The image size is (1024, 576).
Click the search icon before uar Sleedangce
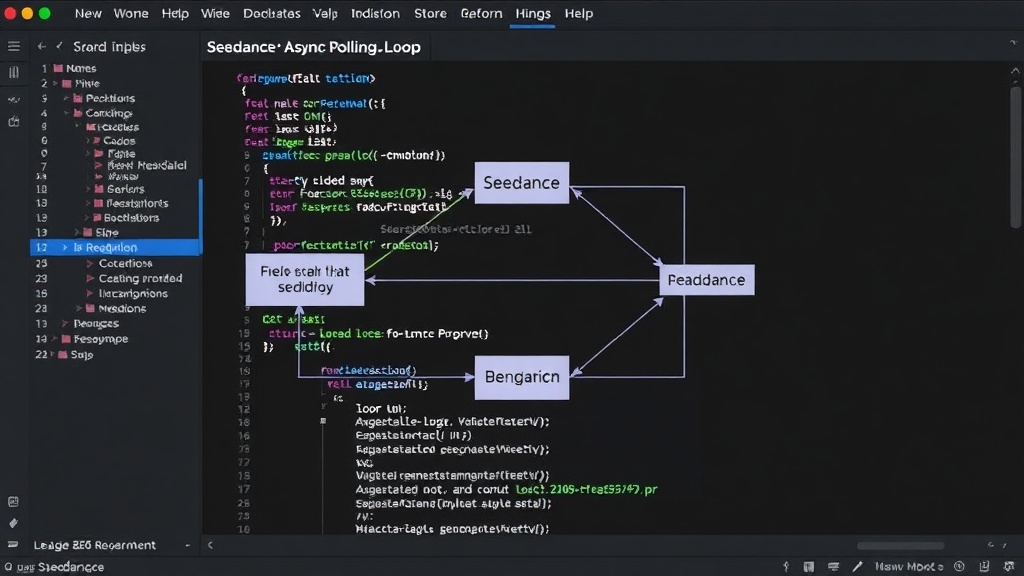(x=8, y=567)
